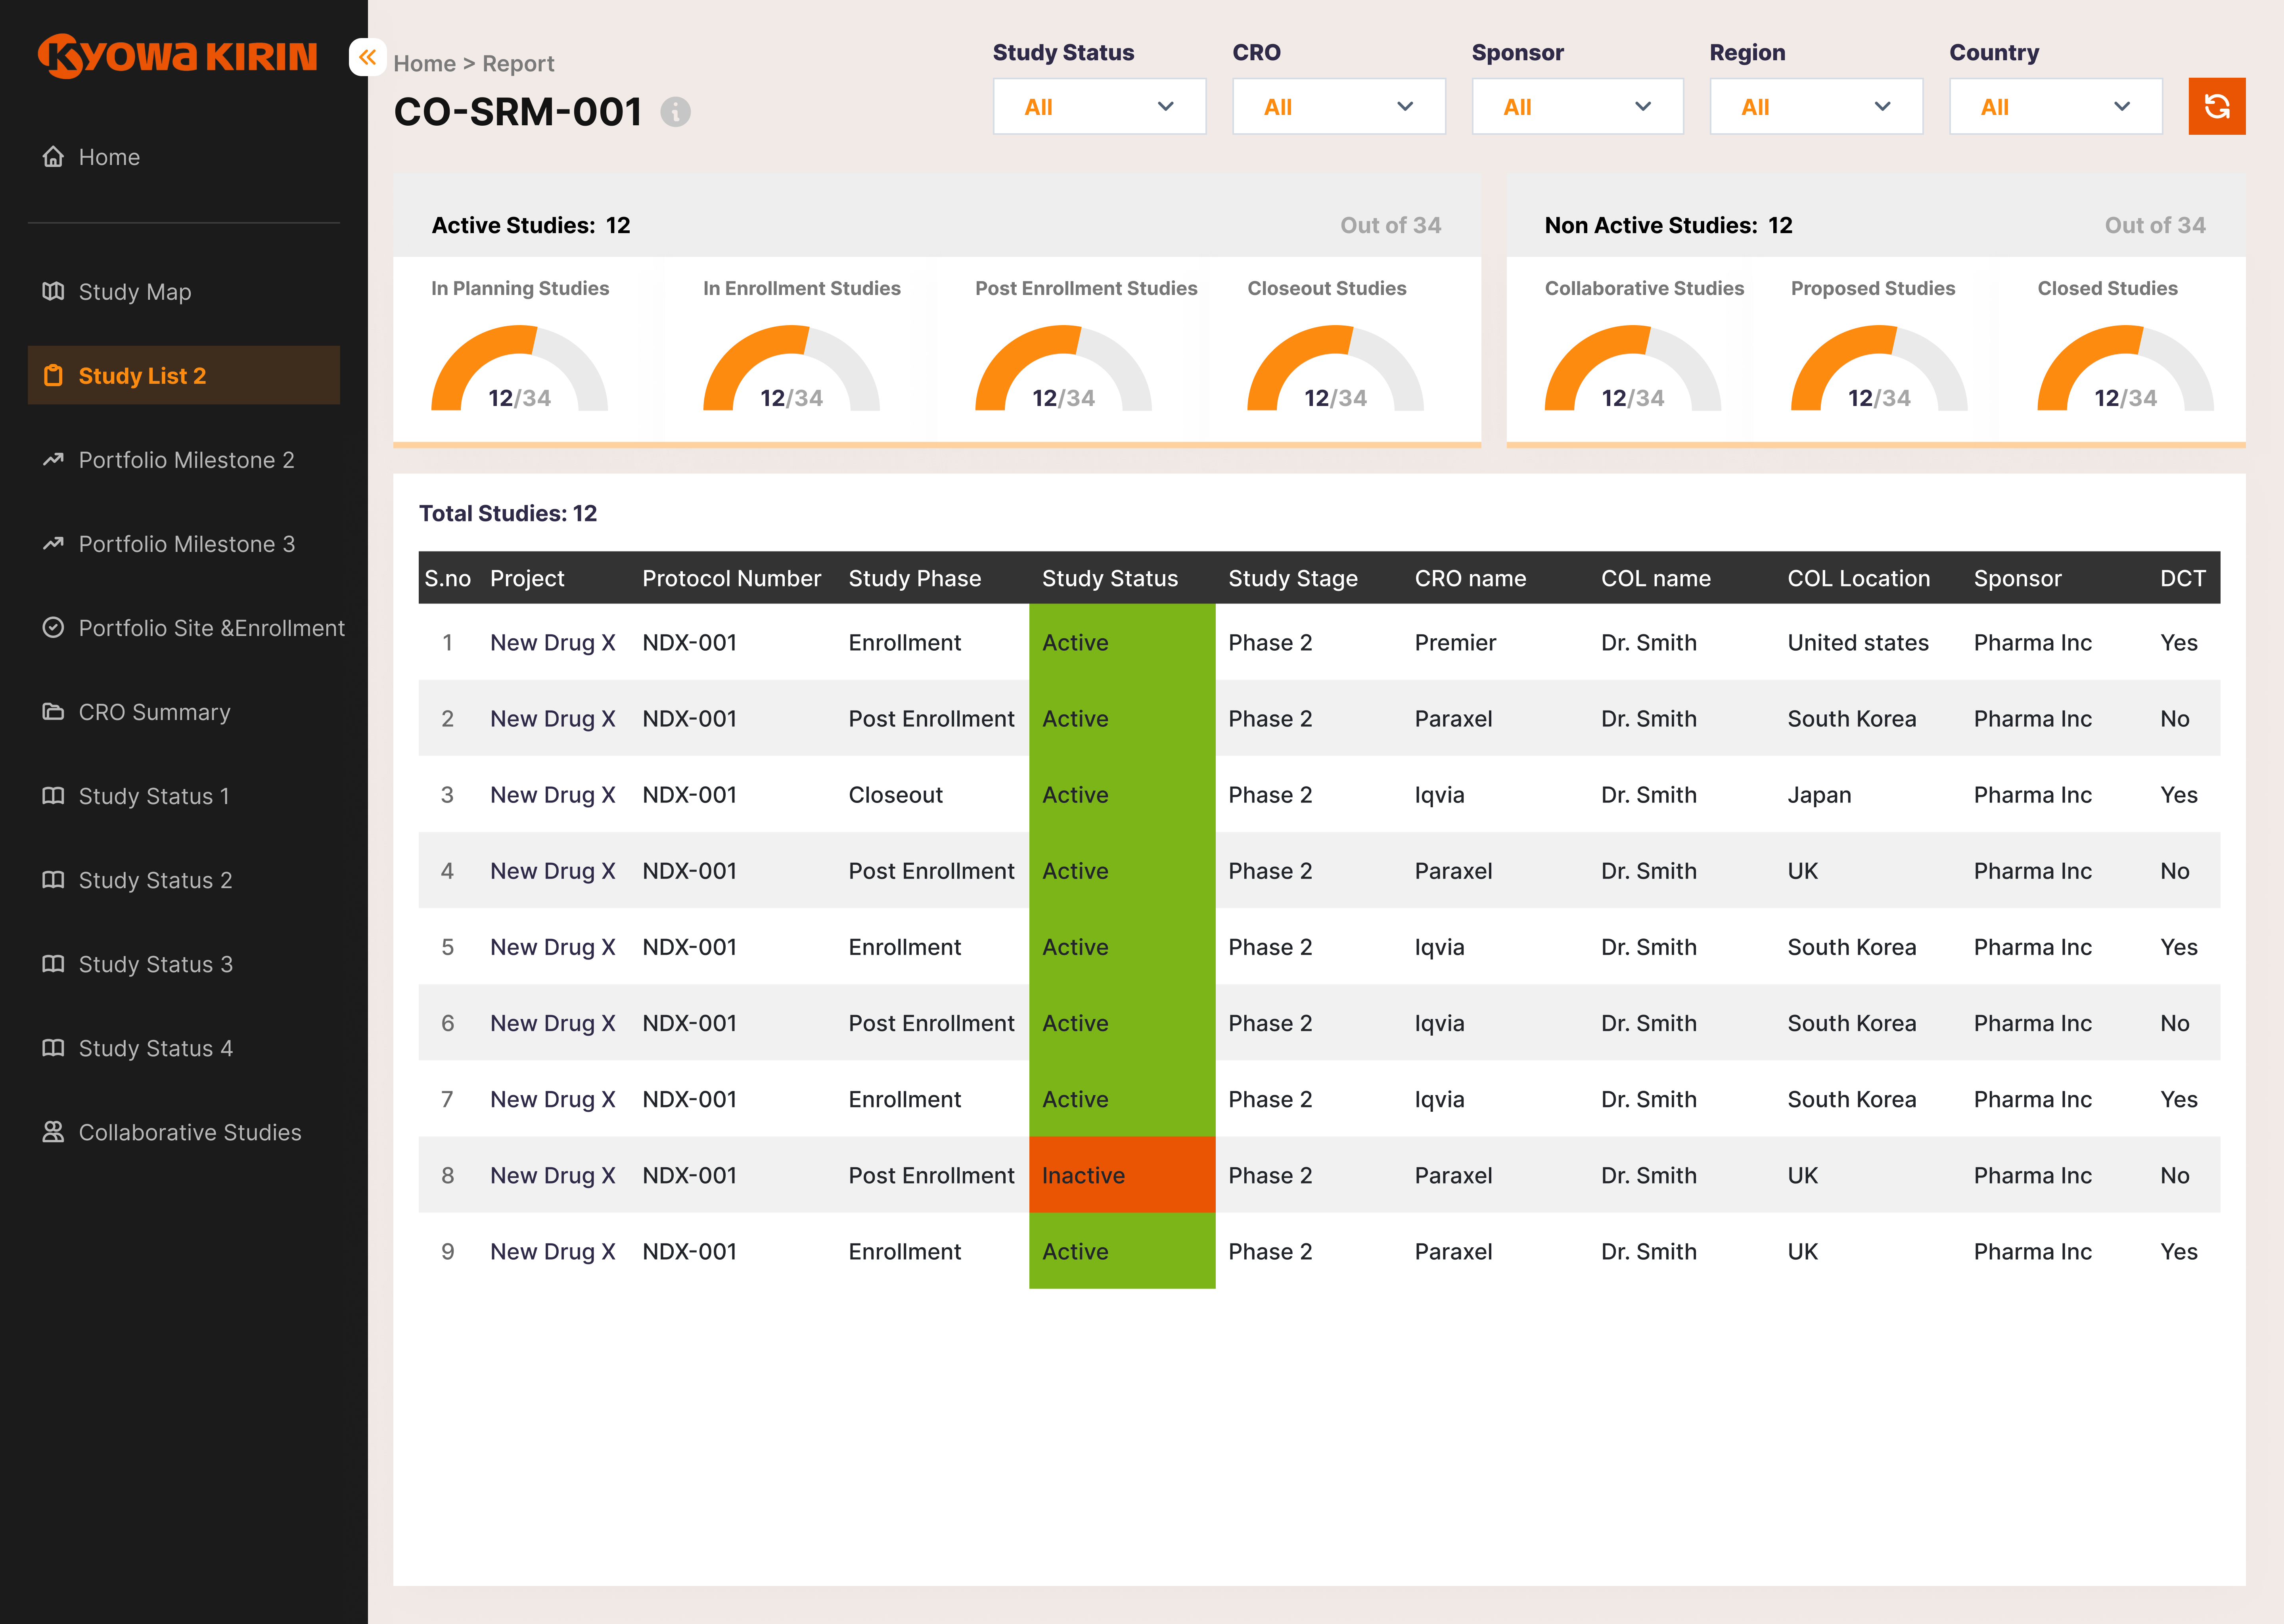This screenshot has width=2284, height=1624.
Task: Click the COL Location column header
Action: pos(1859,579)
